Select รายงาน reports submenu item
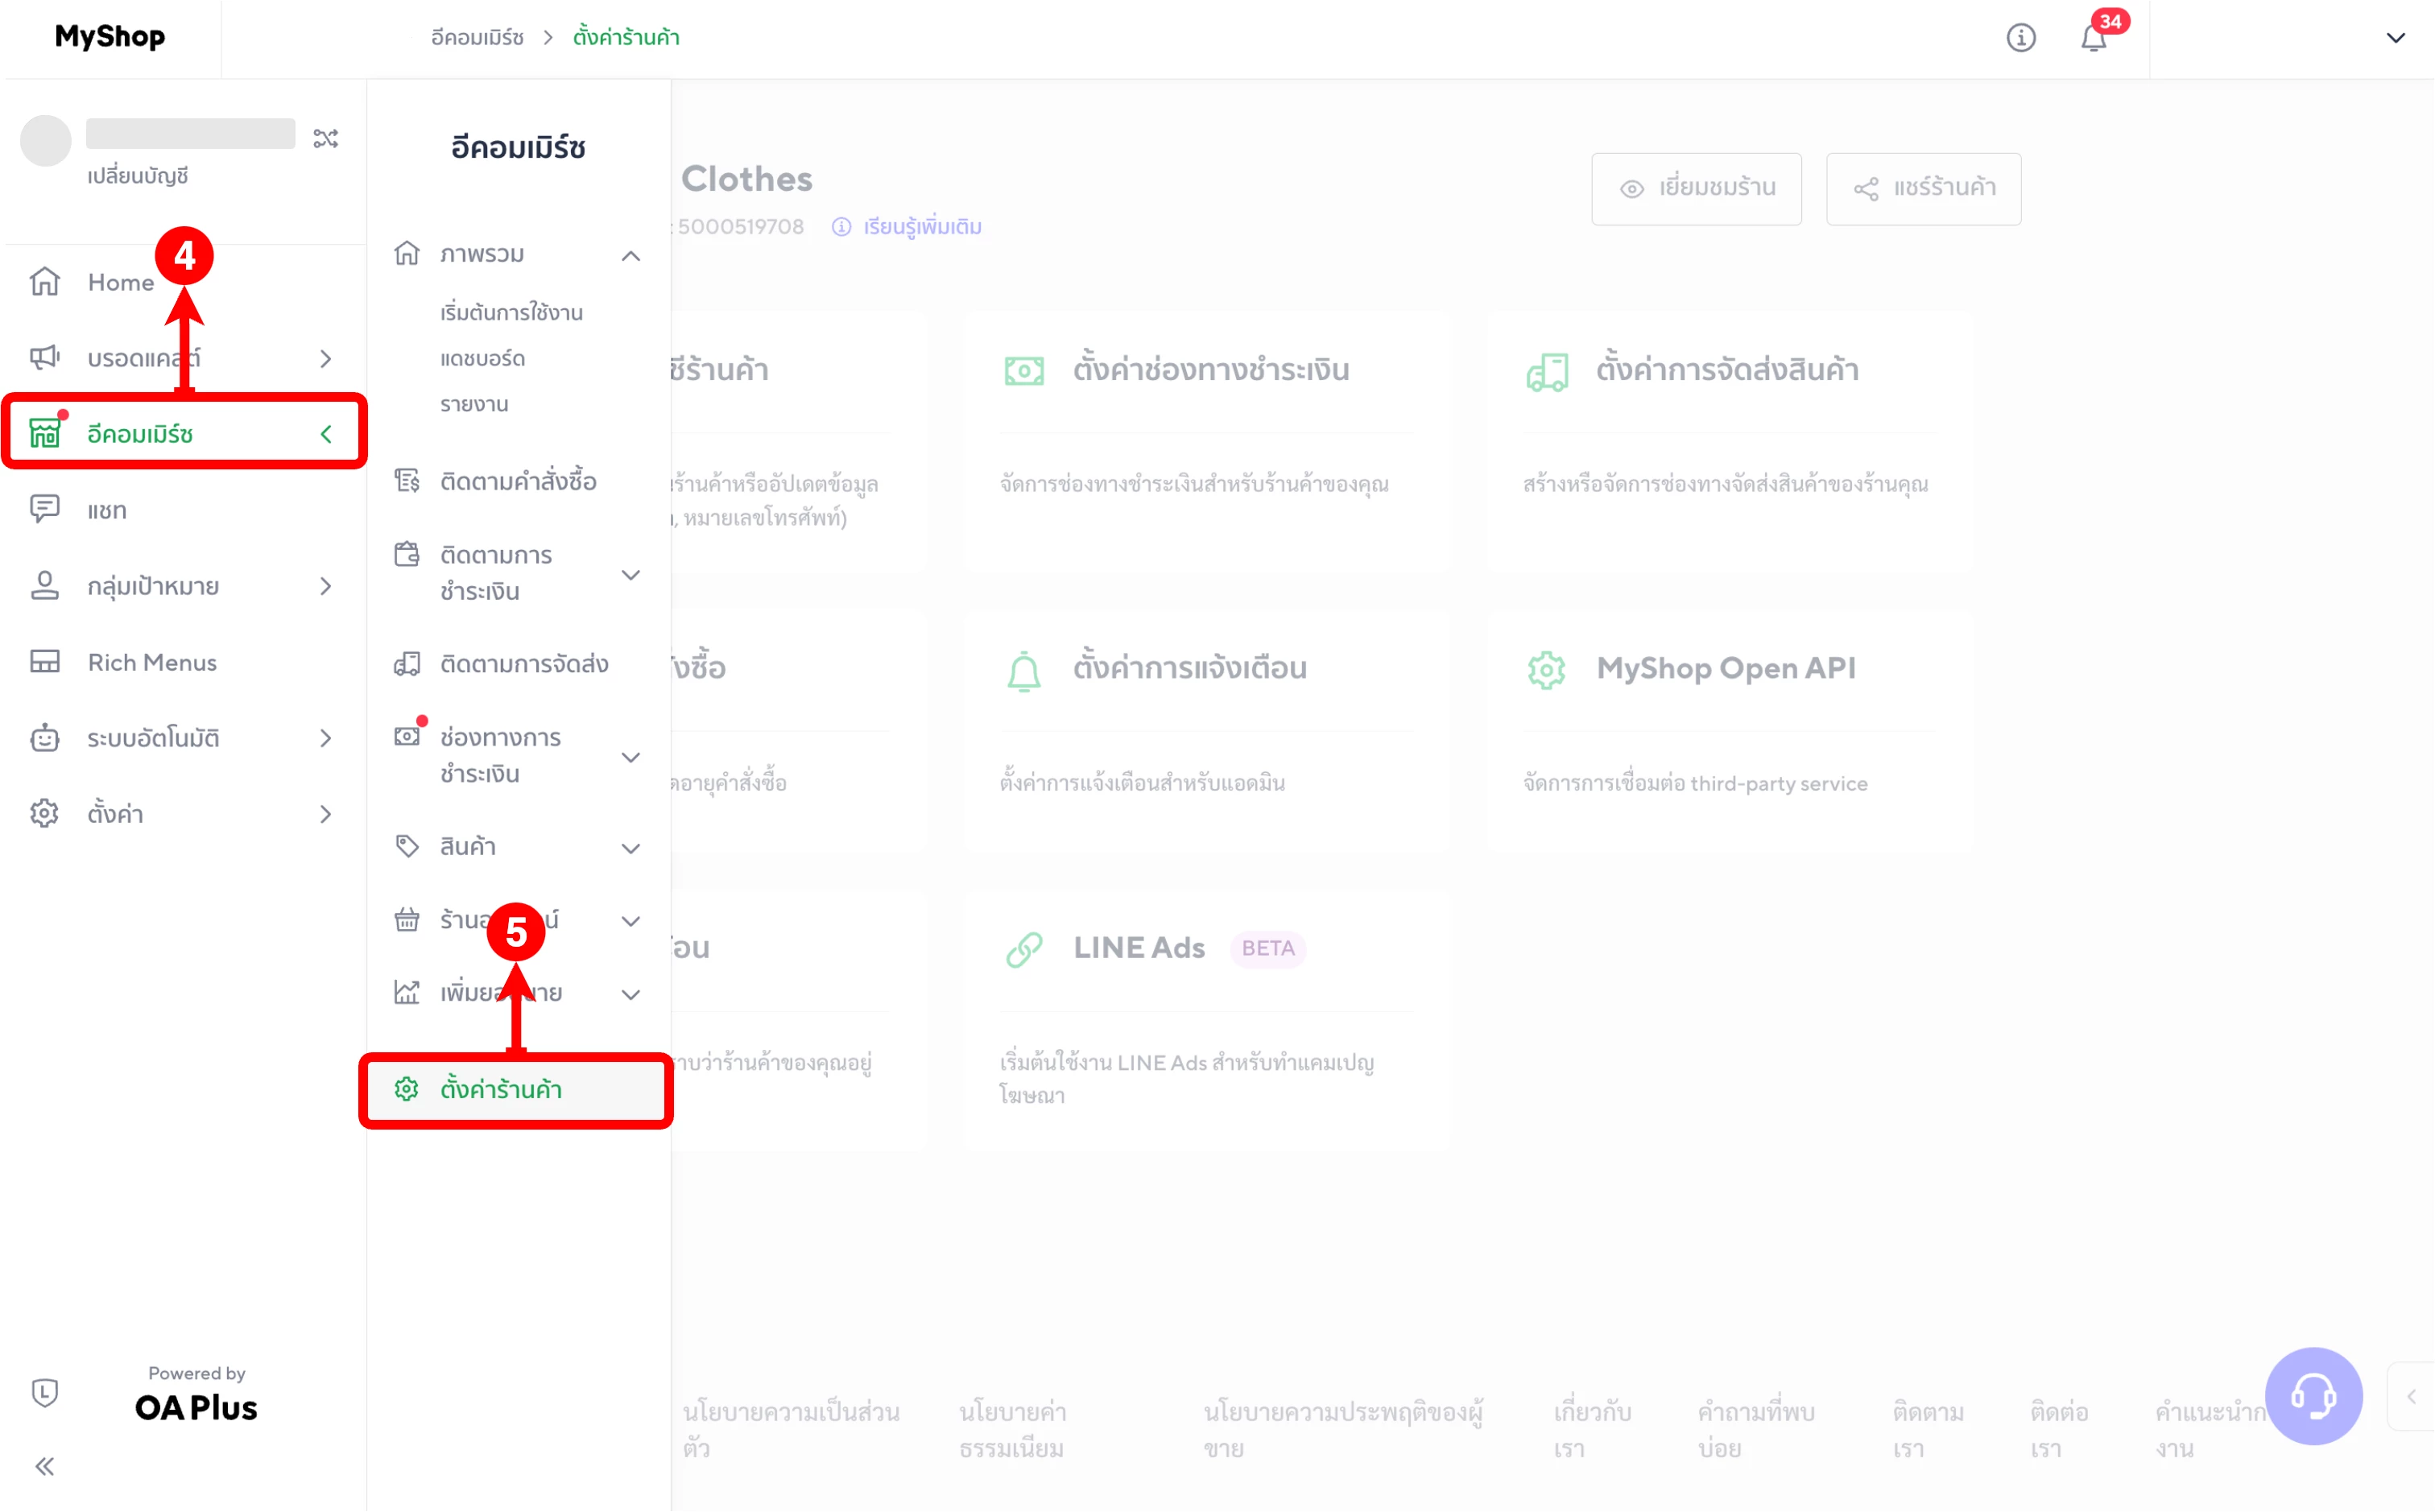 pyautogui.click(x=474, y=404)
